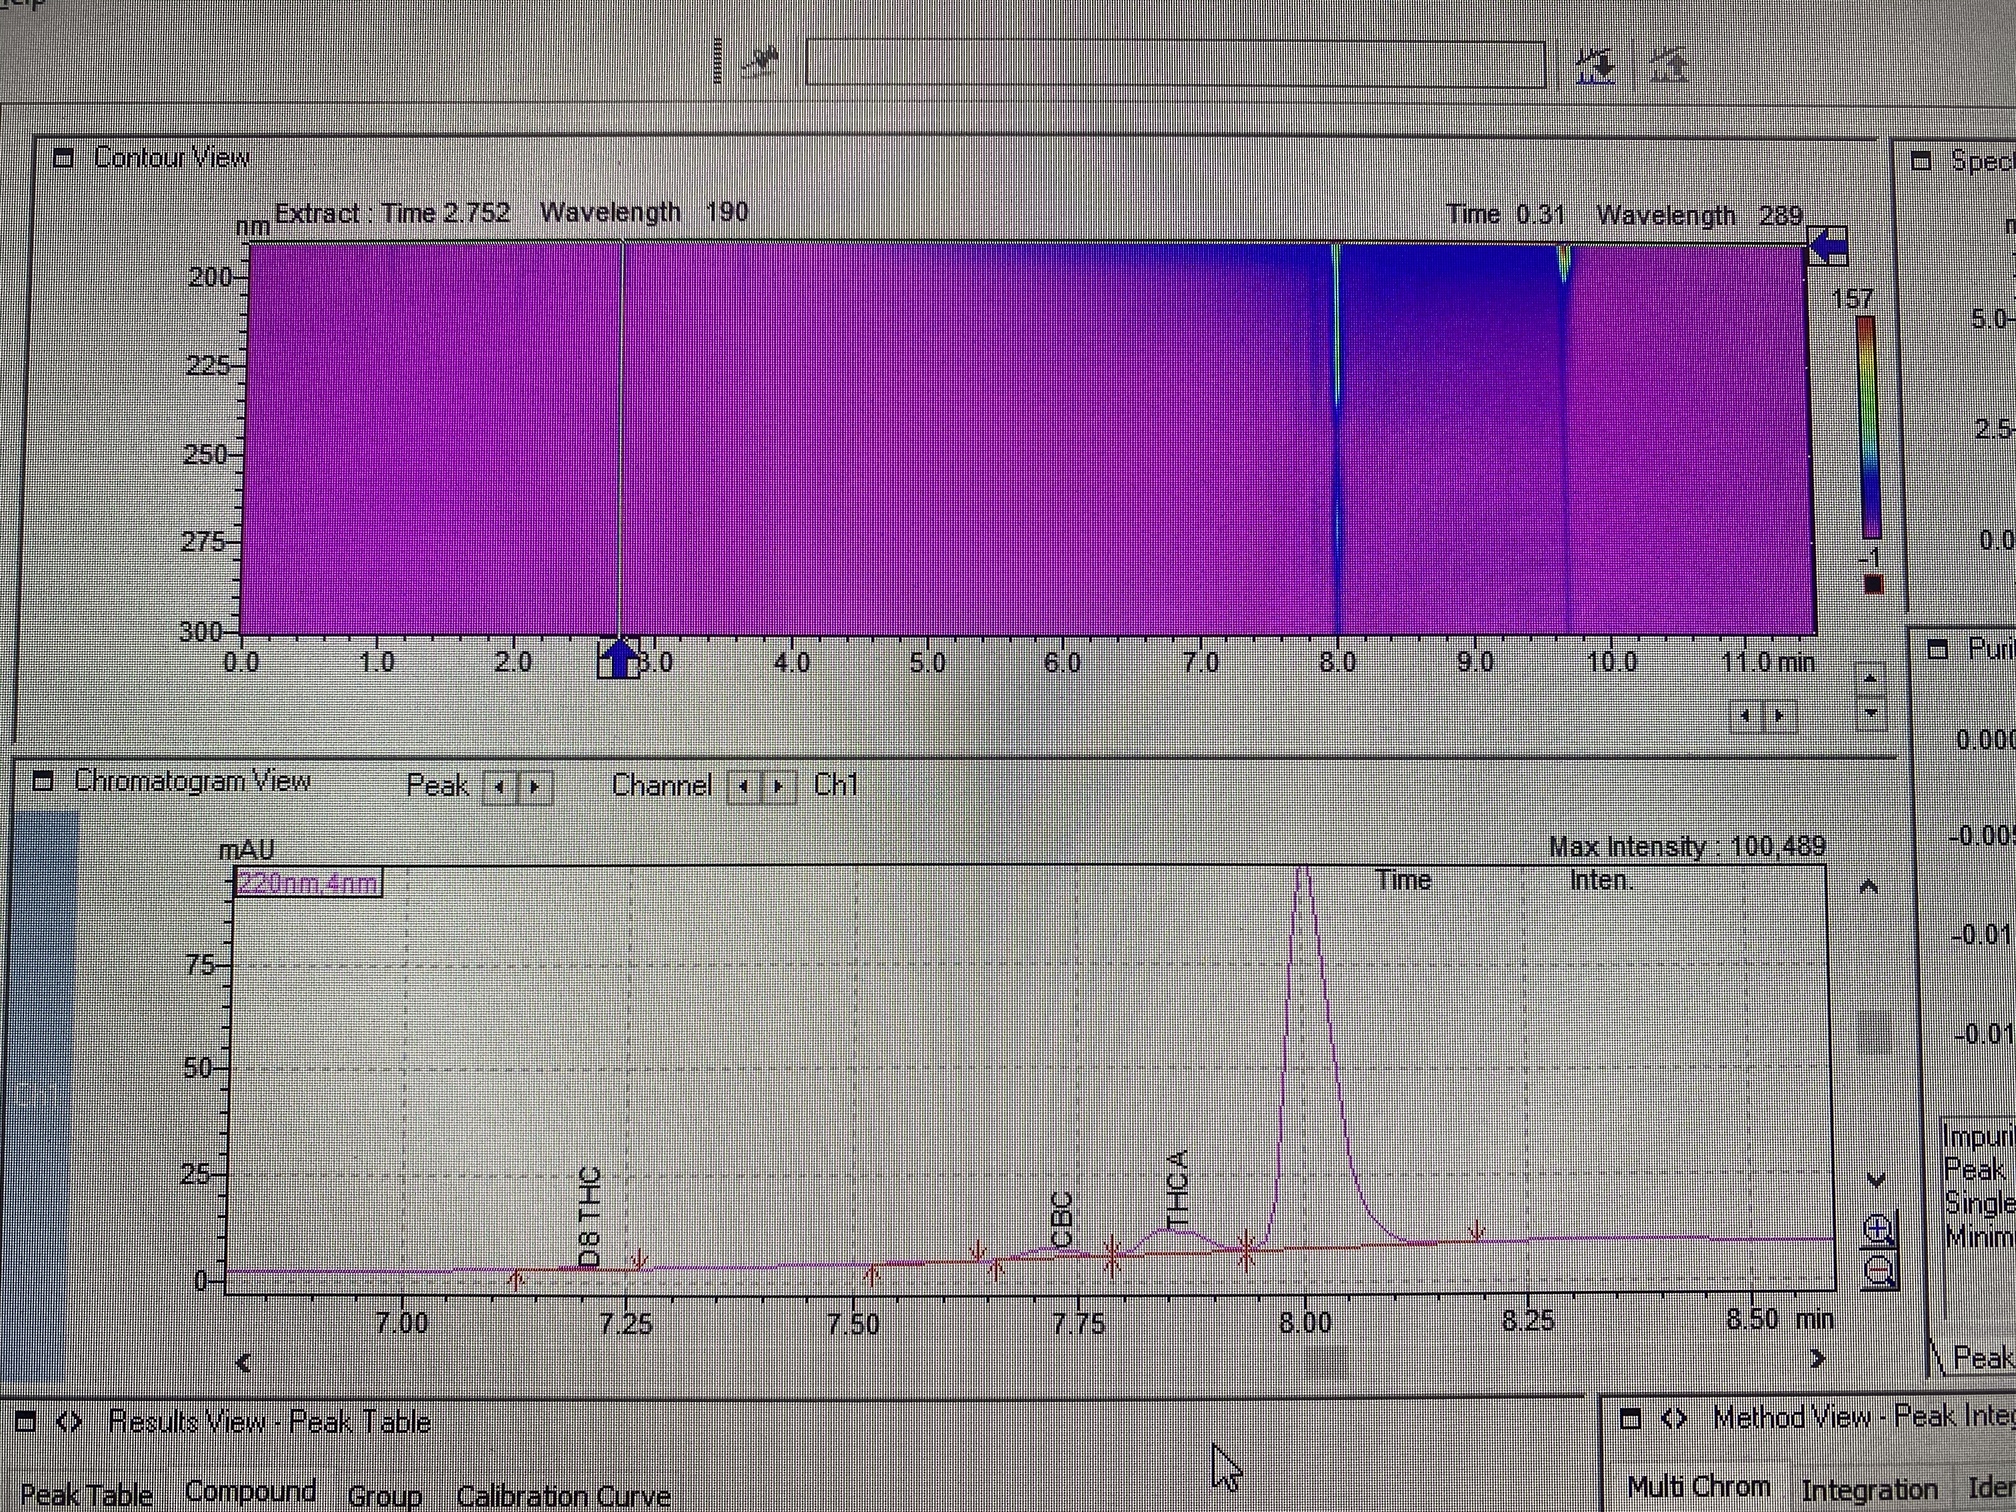Open the Calibration Curve tab

(x=563, y=1496)
